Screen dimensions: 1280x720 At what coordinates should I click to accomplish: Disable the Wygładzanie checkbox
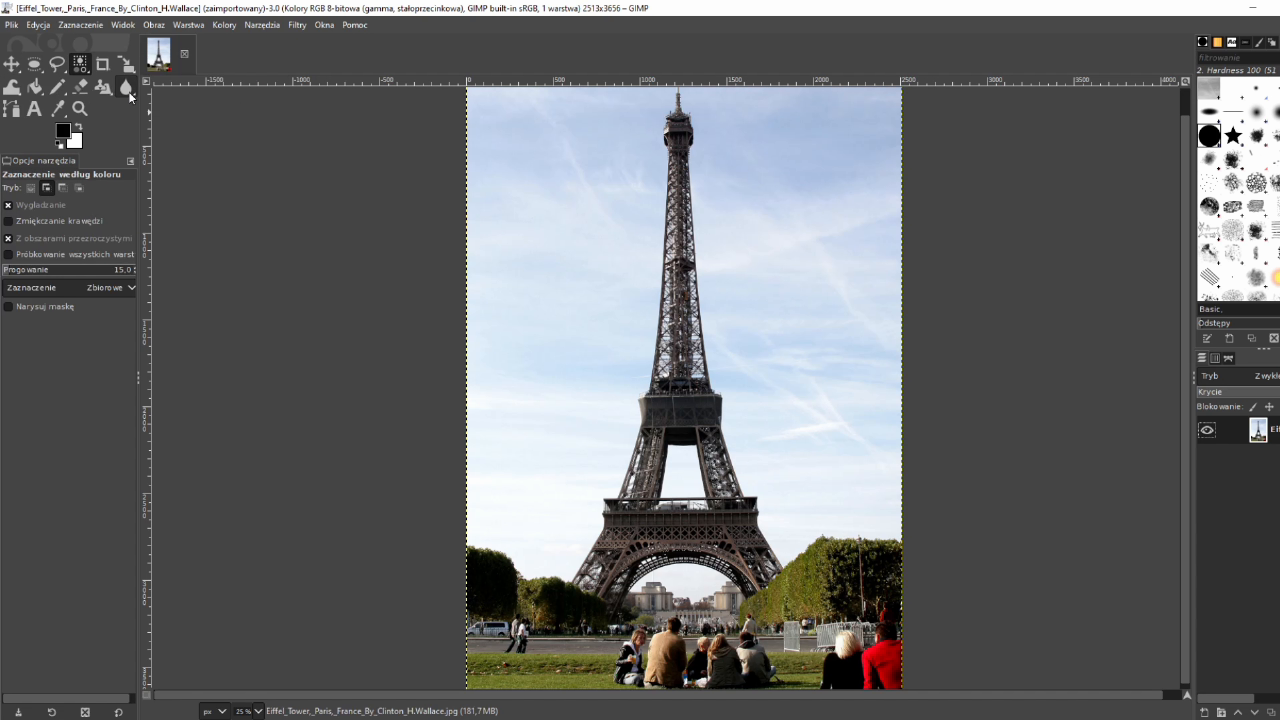8,205
